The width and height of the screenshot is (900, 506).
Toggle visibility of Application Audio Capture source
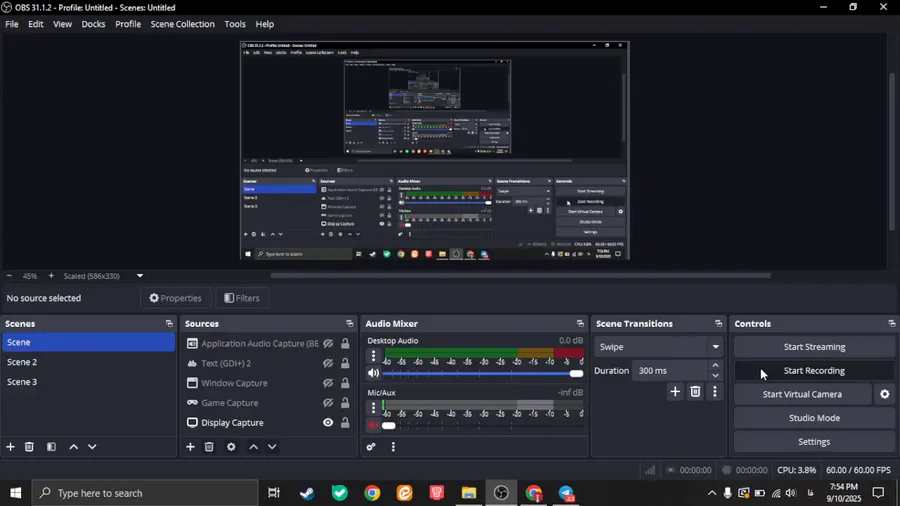click(x=328, y=344)
